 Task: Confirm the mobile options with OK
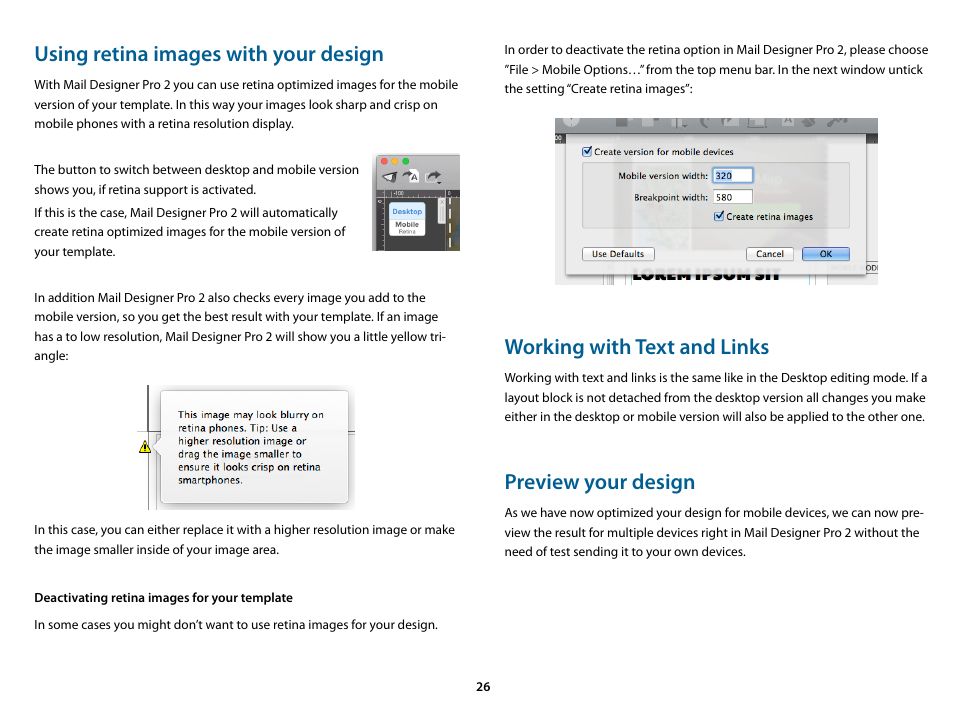pyautogui.click(x=826, y=254)
